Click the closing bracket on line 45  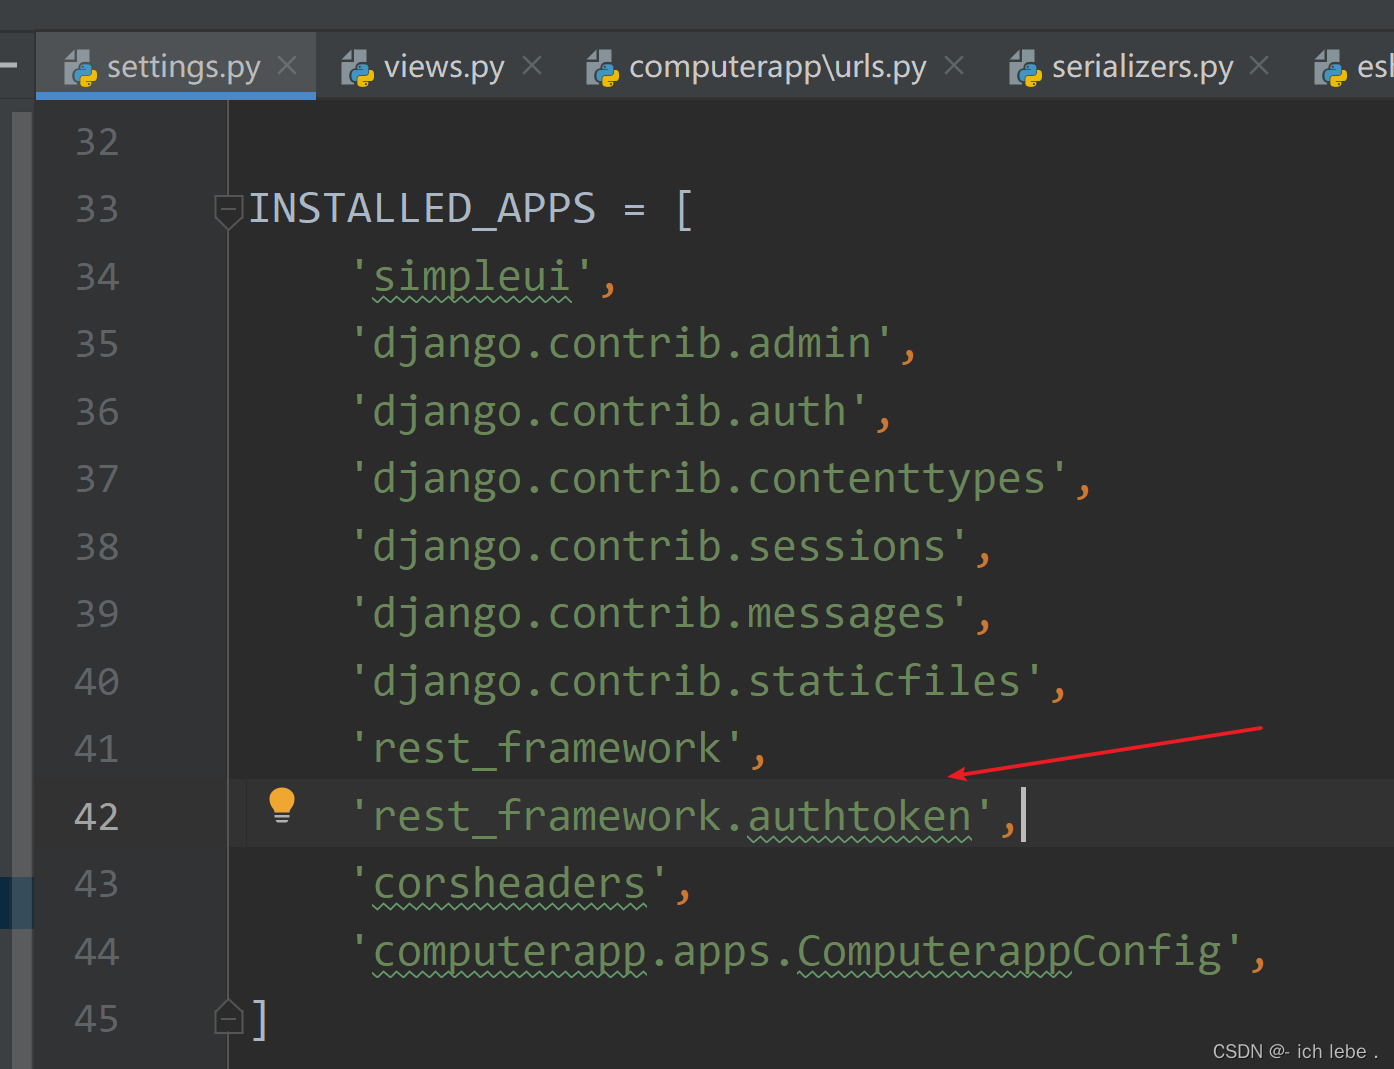tap(260, 1019)
